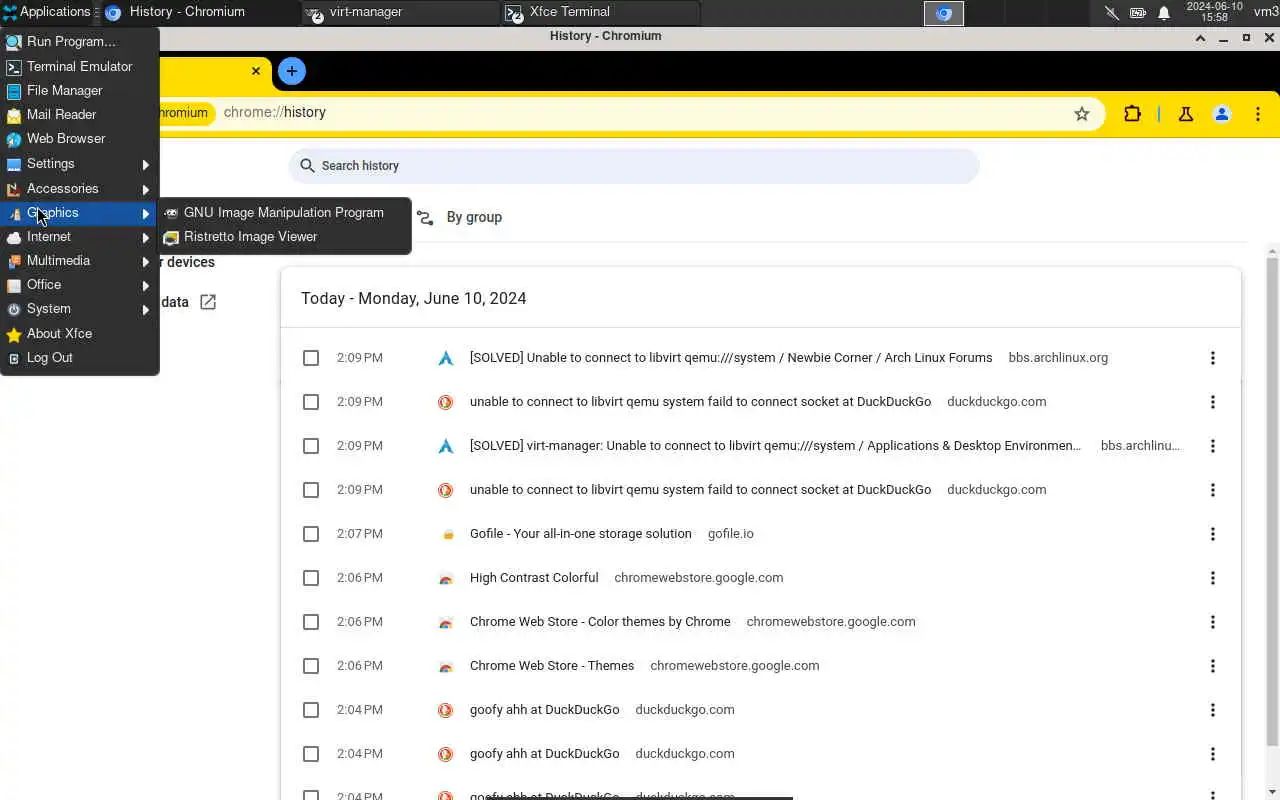The image size is (1280, 800).
Task: Click the Applications button in the panel
Action: tap(46, 12)
